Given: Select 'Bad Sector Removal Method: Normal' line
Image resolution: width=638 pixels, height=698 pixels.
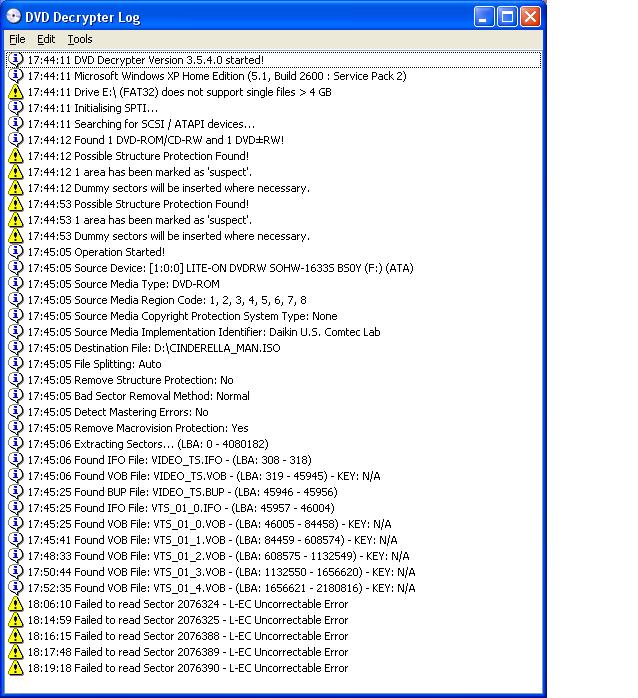Looking at the screenshot, I should [138, 396].
